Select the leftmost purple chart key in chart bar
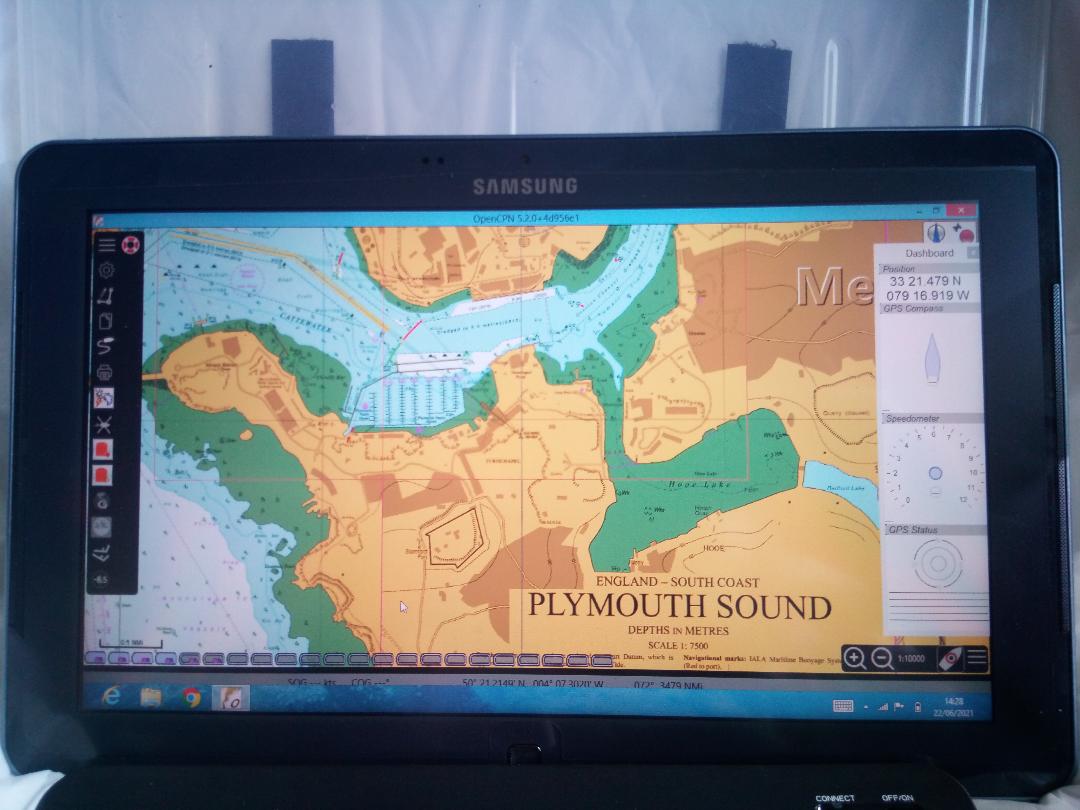The image size is (1080, 810). (94, 658)
